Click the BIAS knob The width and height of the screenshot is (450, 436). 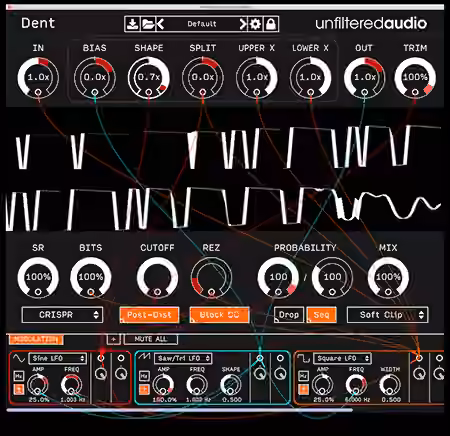tap(95, 77)
